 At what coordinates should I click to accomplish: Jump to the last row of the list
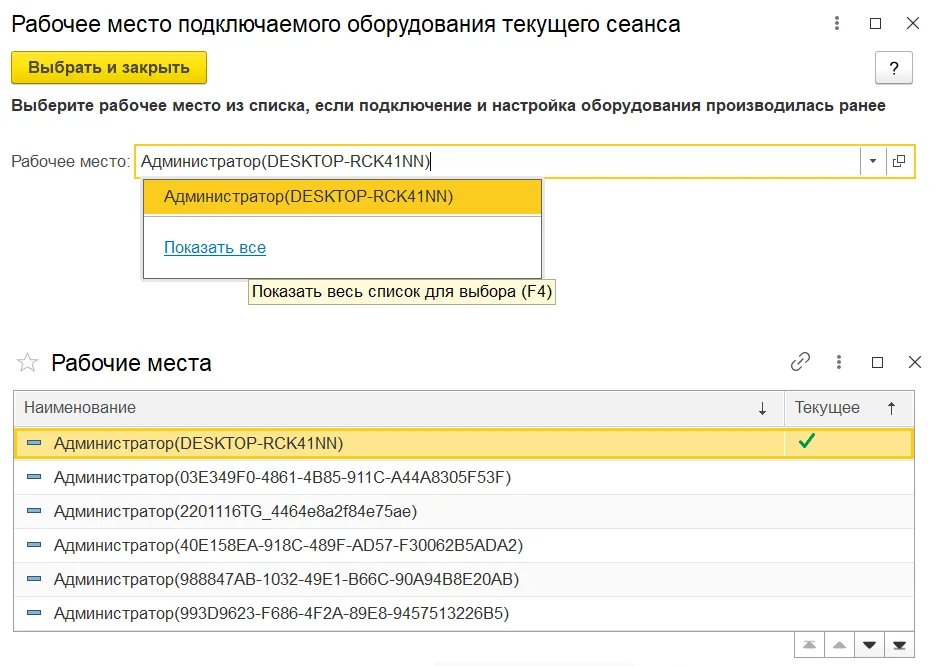coord(899,645)
